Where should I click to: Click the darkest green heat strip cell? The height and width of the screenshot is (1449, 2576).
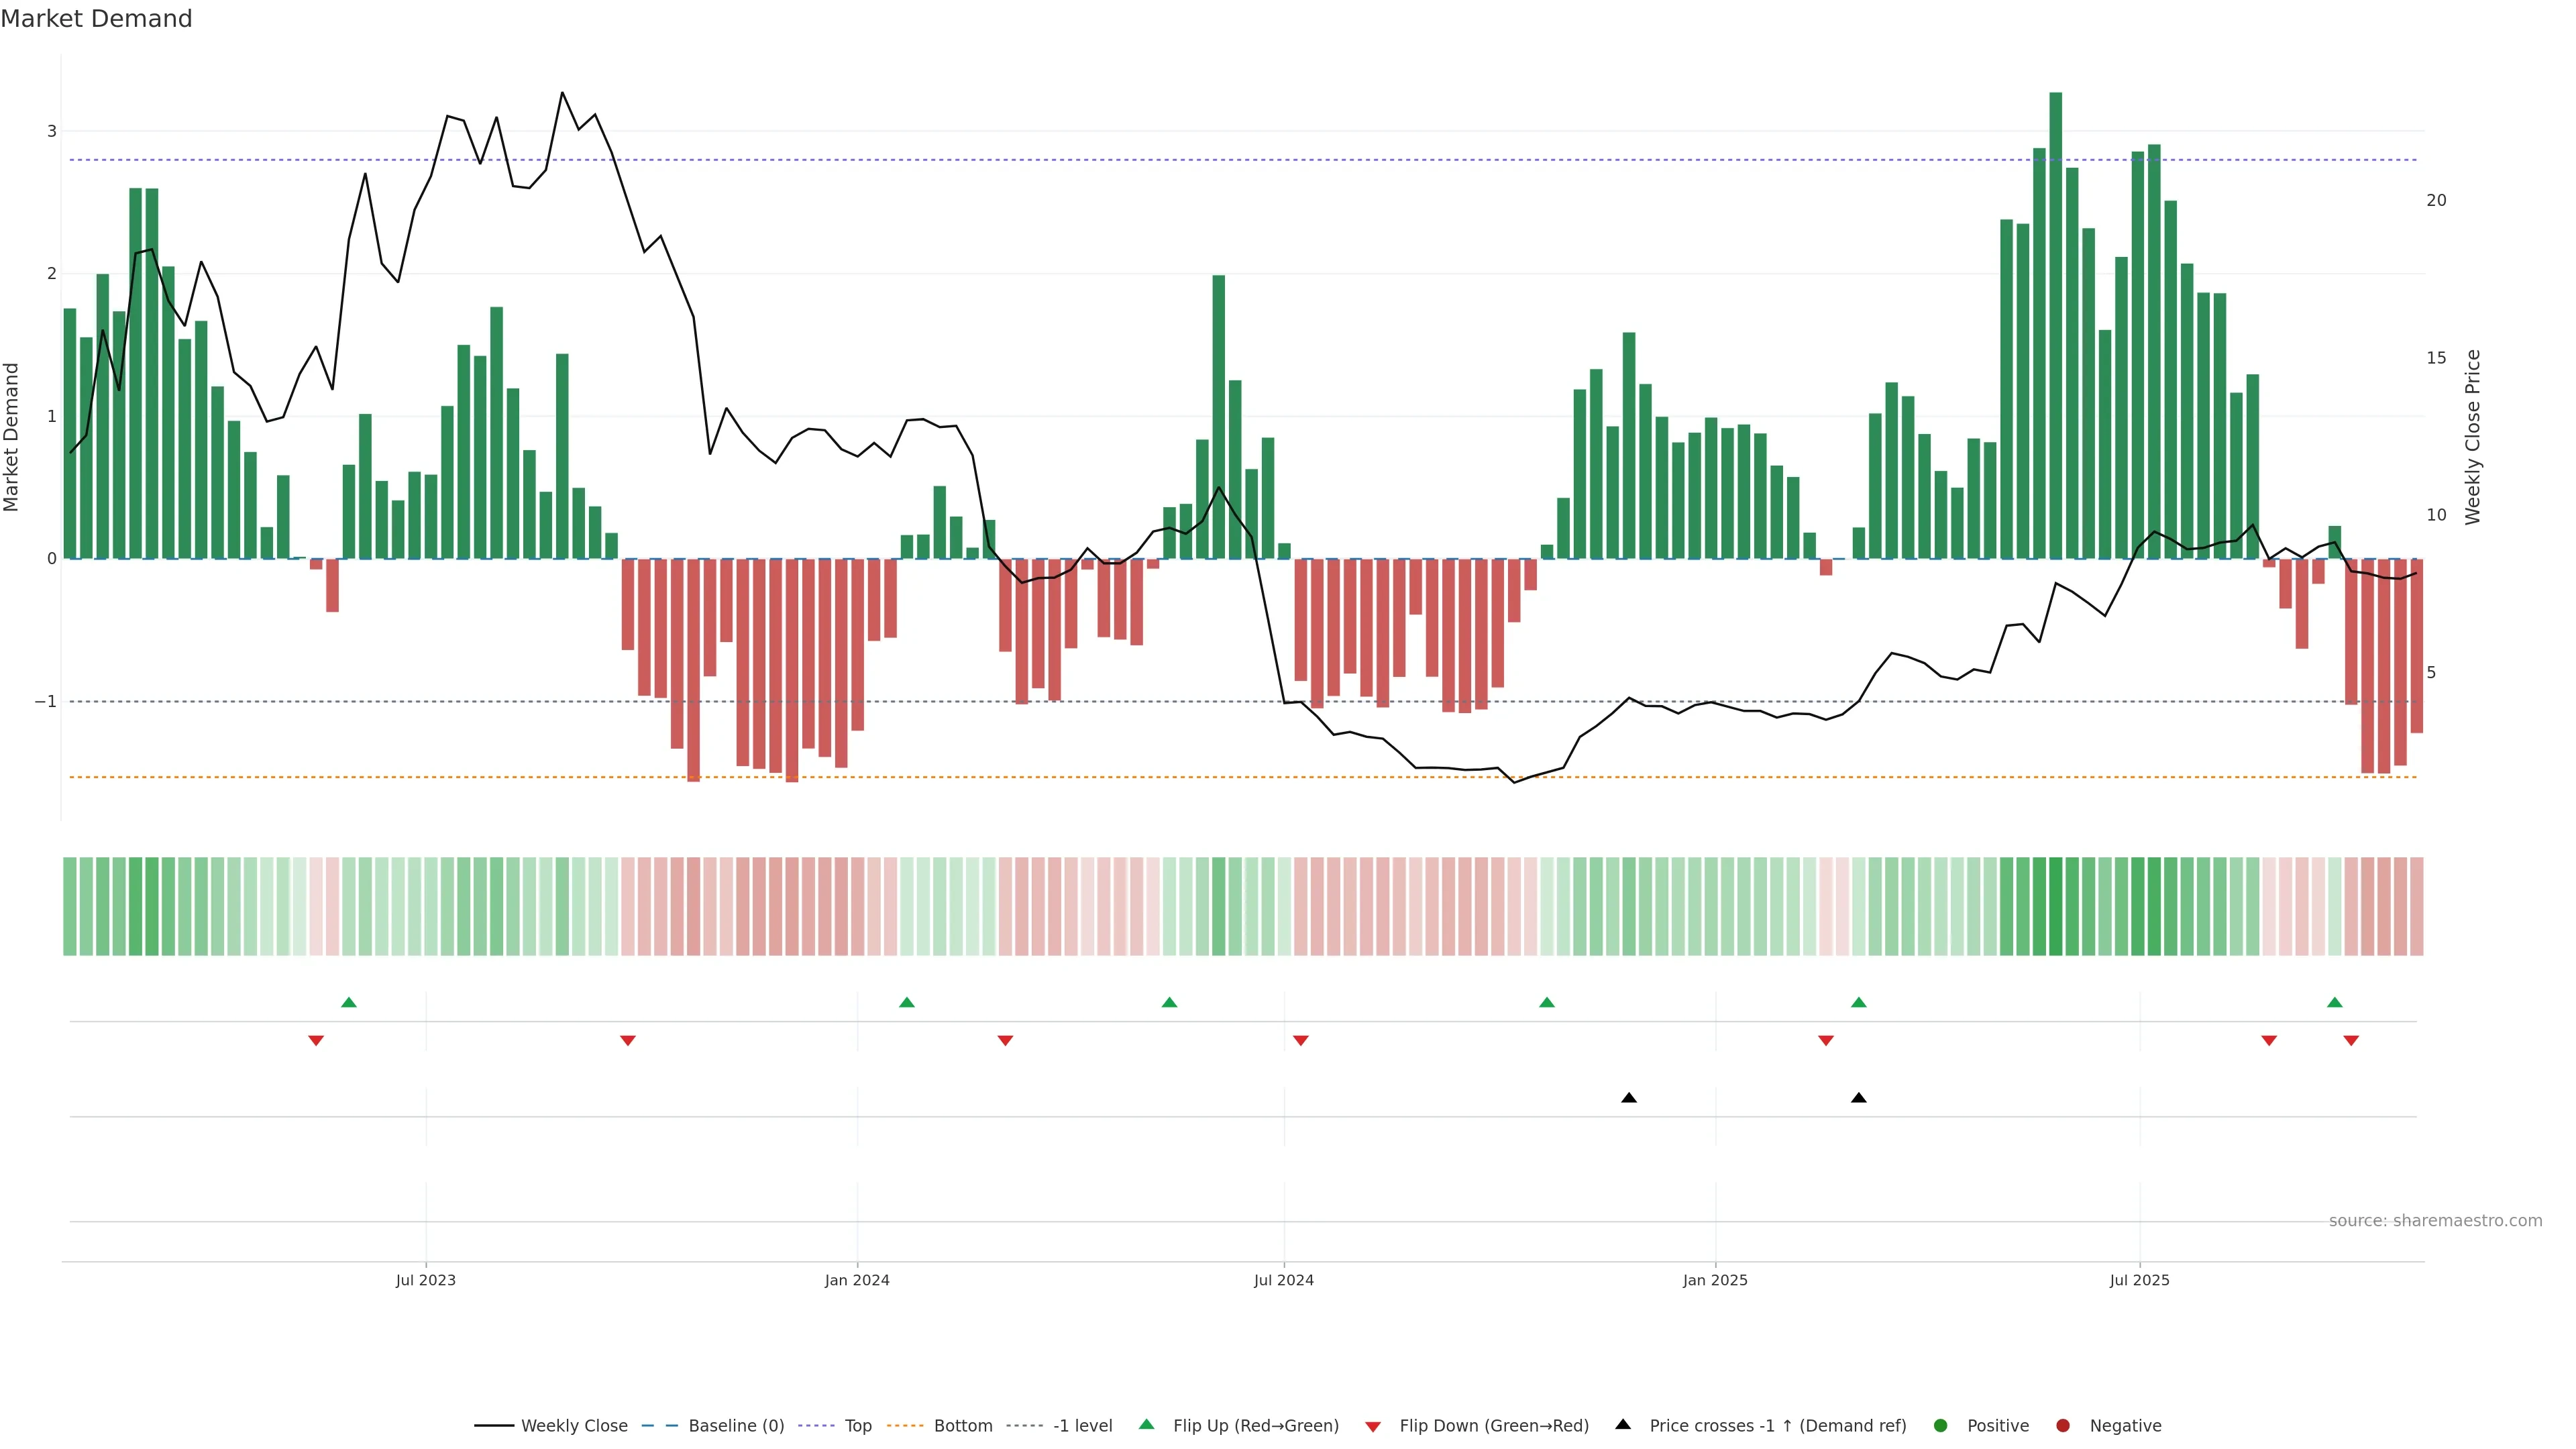(2056, 906)
